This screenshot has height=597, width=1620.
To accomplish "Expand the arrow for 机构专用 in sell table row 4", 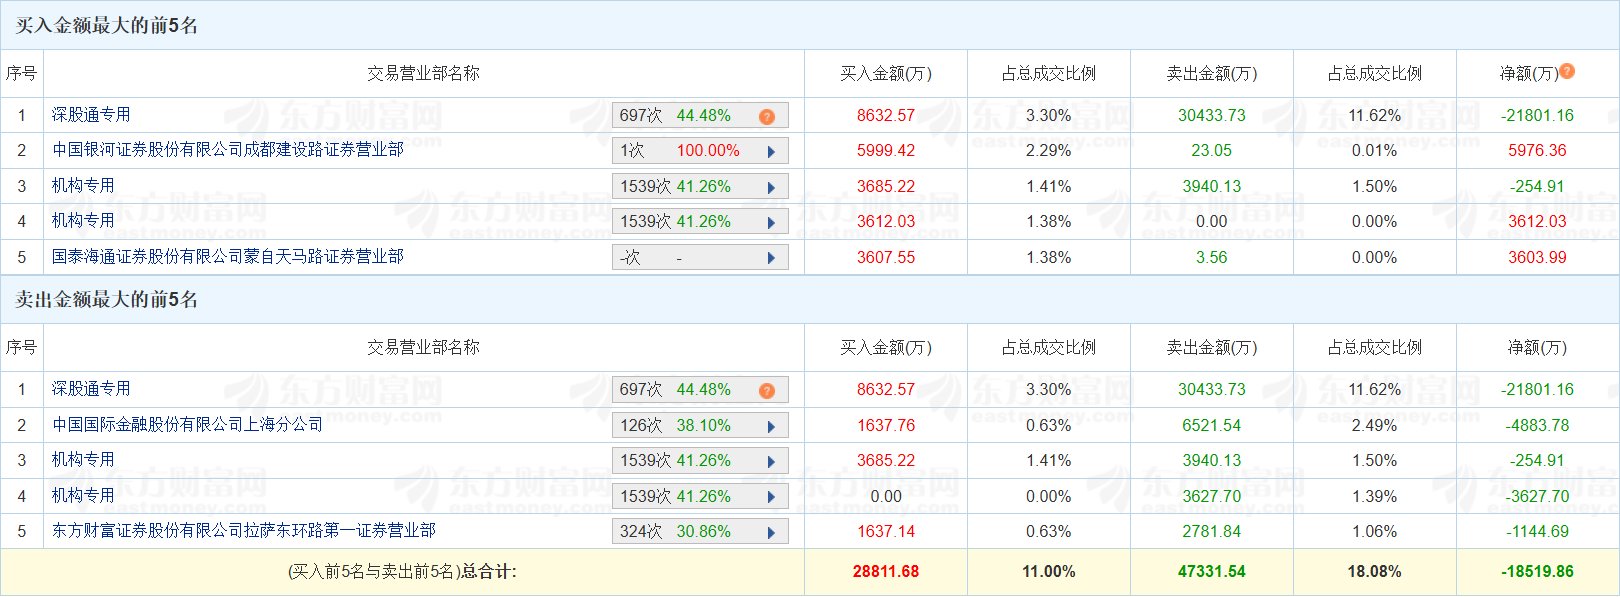I will tap(771, 498).
